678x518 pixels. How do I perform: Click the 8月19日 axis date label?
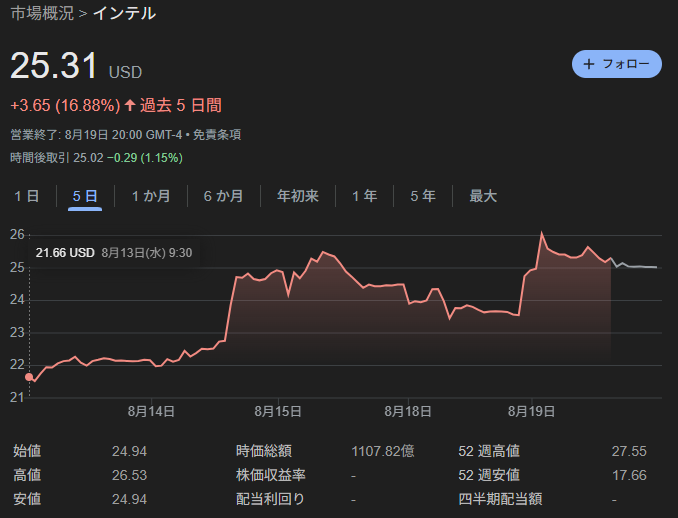point(531,411)
